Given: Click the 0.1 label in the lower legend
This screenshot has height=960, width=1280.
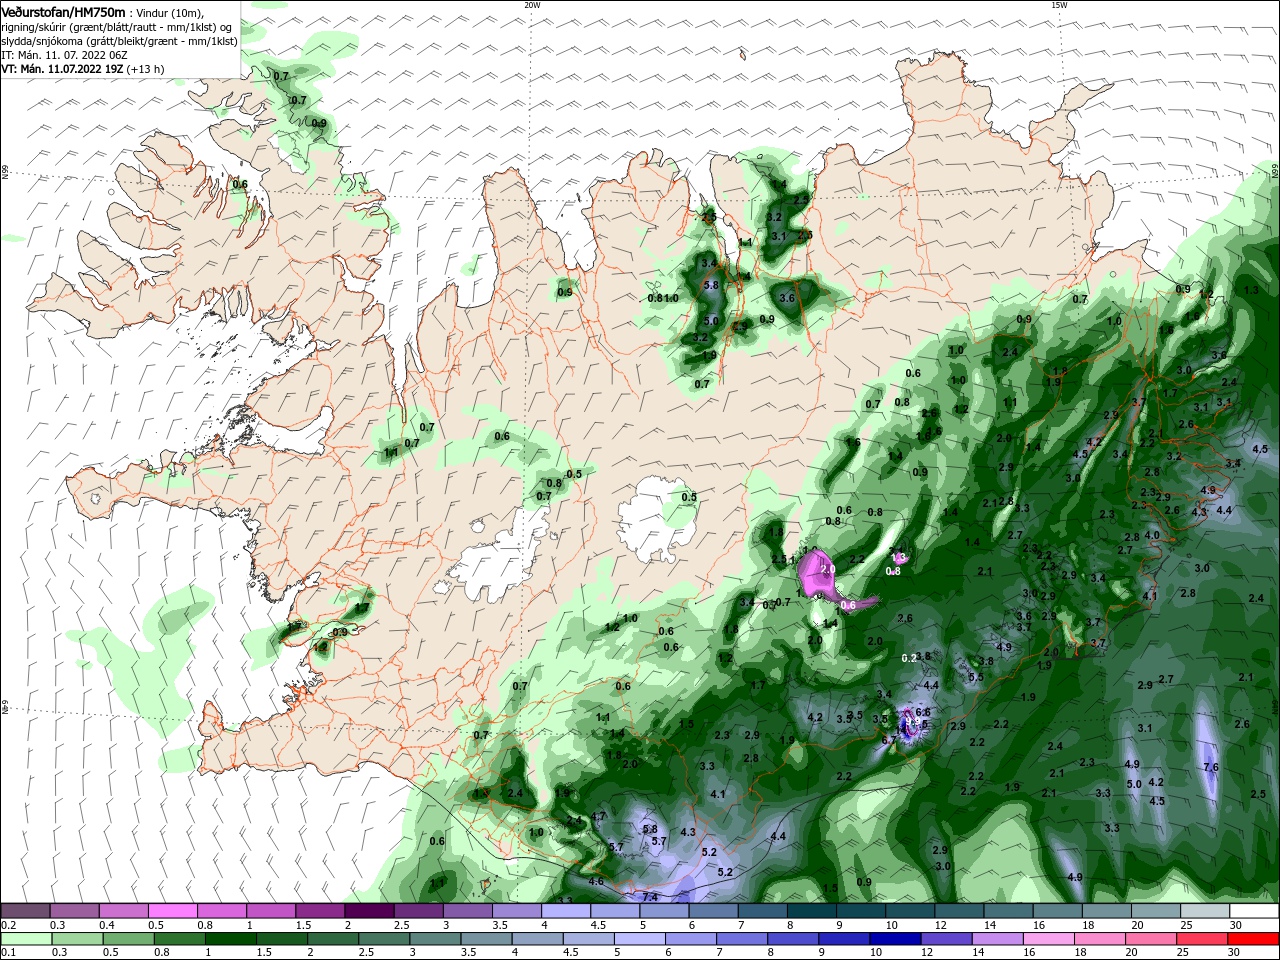Looking at the screenshot, I should coord(8,953).
